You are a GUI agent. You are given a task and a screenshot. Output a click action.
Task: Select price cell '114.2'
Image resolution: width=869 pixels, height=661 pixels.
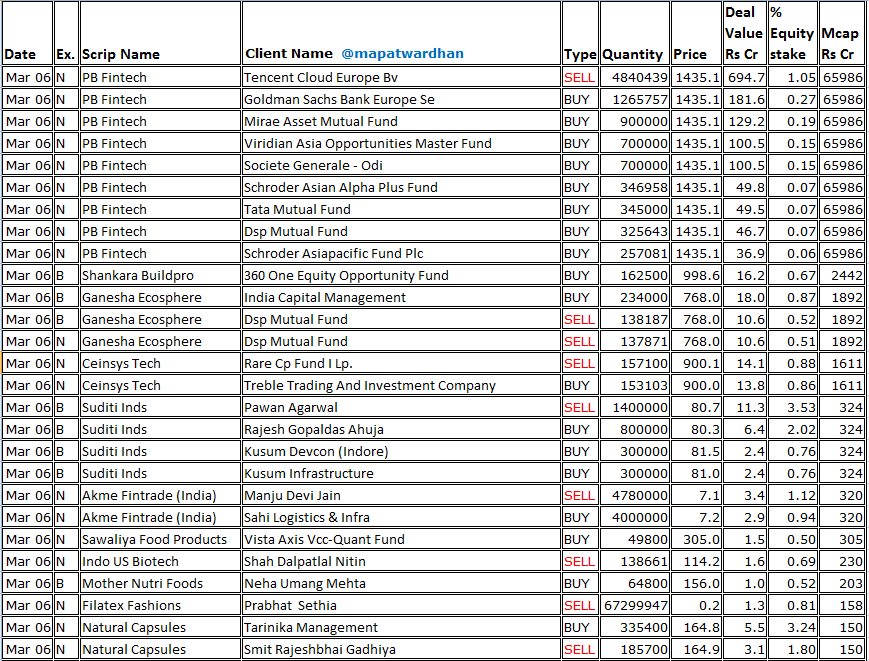click(x=696, y=561)
